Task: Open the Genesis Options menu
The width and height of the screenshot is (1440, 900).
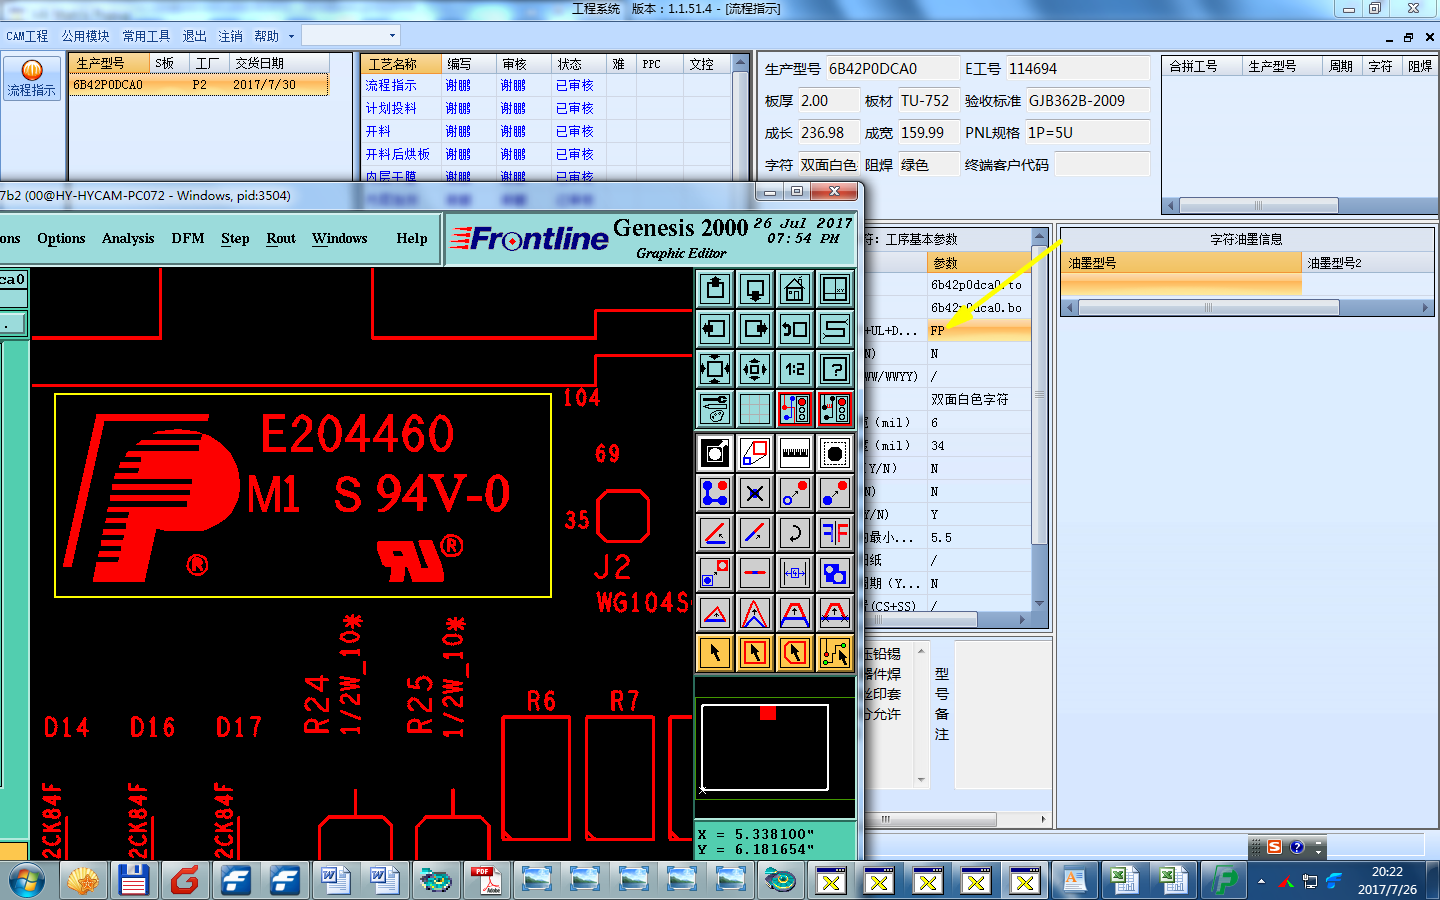Action: (61, 238)
